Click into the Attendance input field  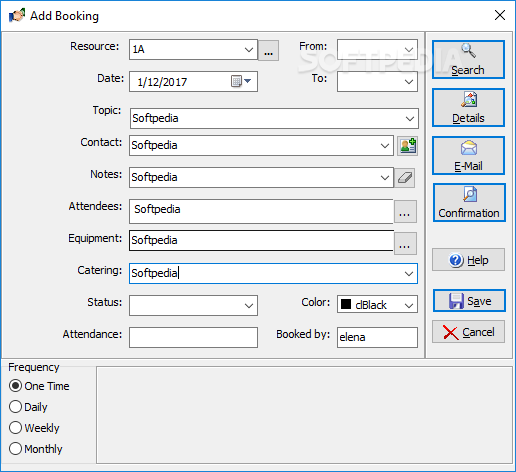[193, 337]
